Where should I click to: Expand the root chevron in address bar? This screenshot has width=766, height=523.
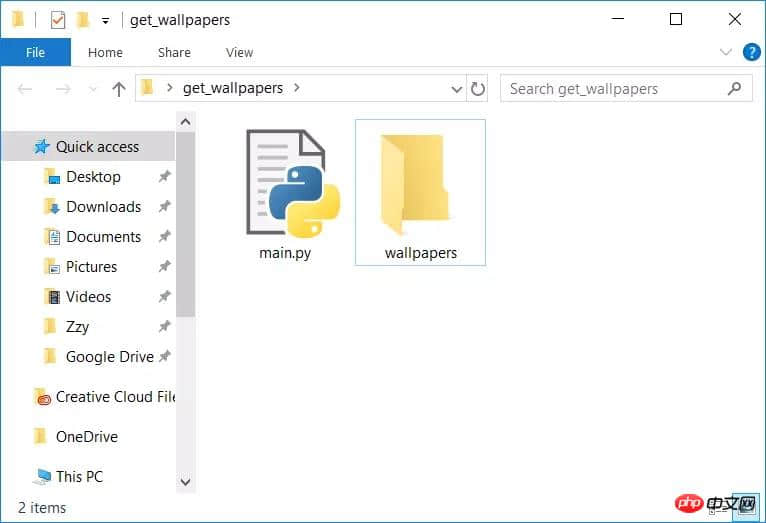tap(170, 88)
